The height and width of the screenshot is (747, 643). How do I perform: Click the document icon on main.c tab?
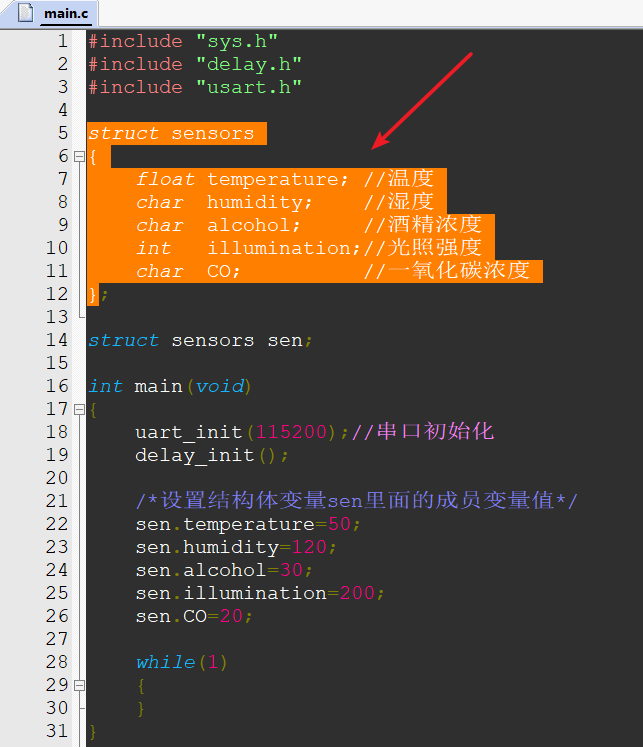click(25, 13)
